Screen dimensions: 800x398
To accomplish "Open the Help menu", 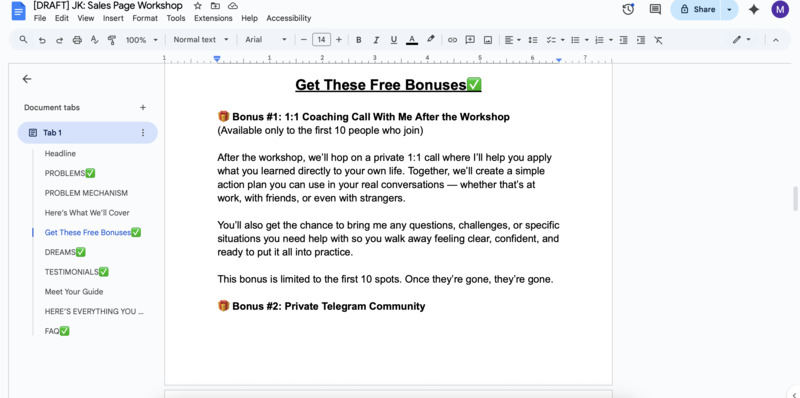I will 249,18.
